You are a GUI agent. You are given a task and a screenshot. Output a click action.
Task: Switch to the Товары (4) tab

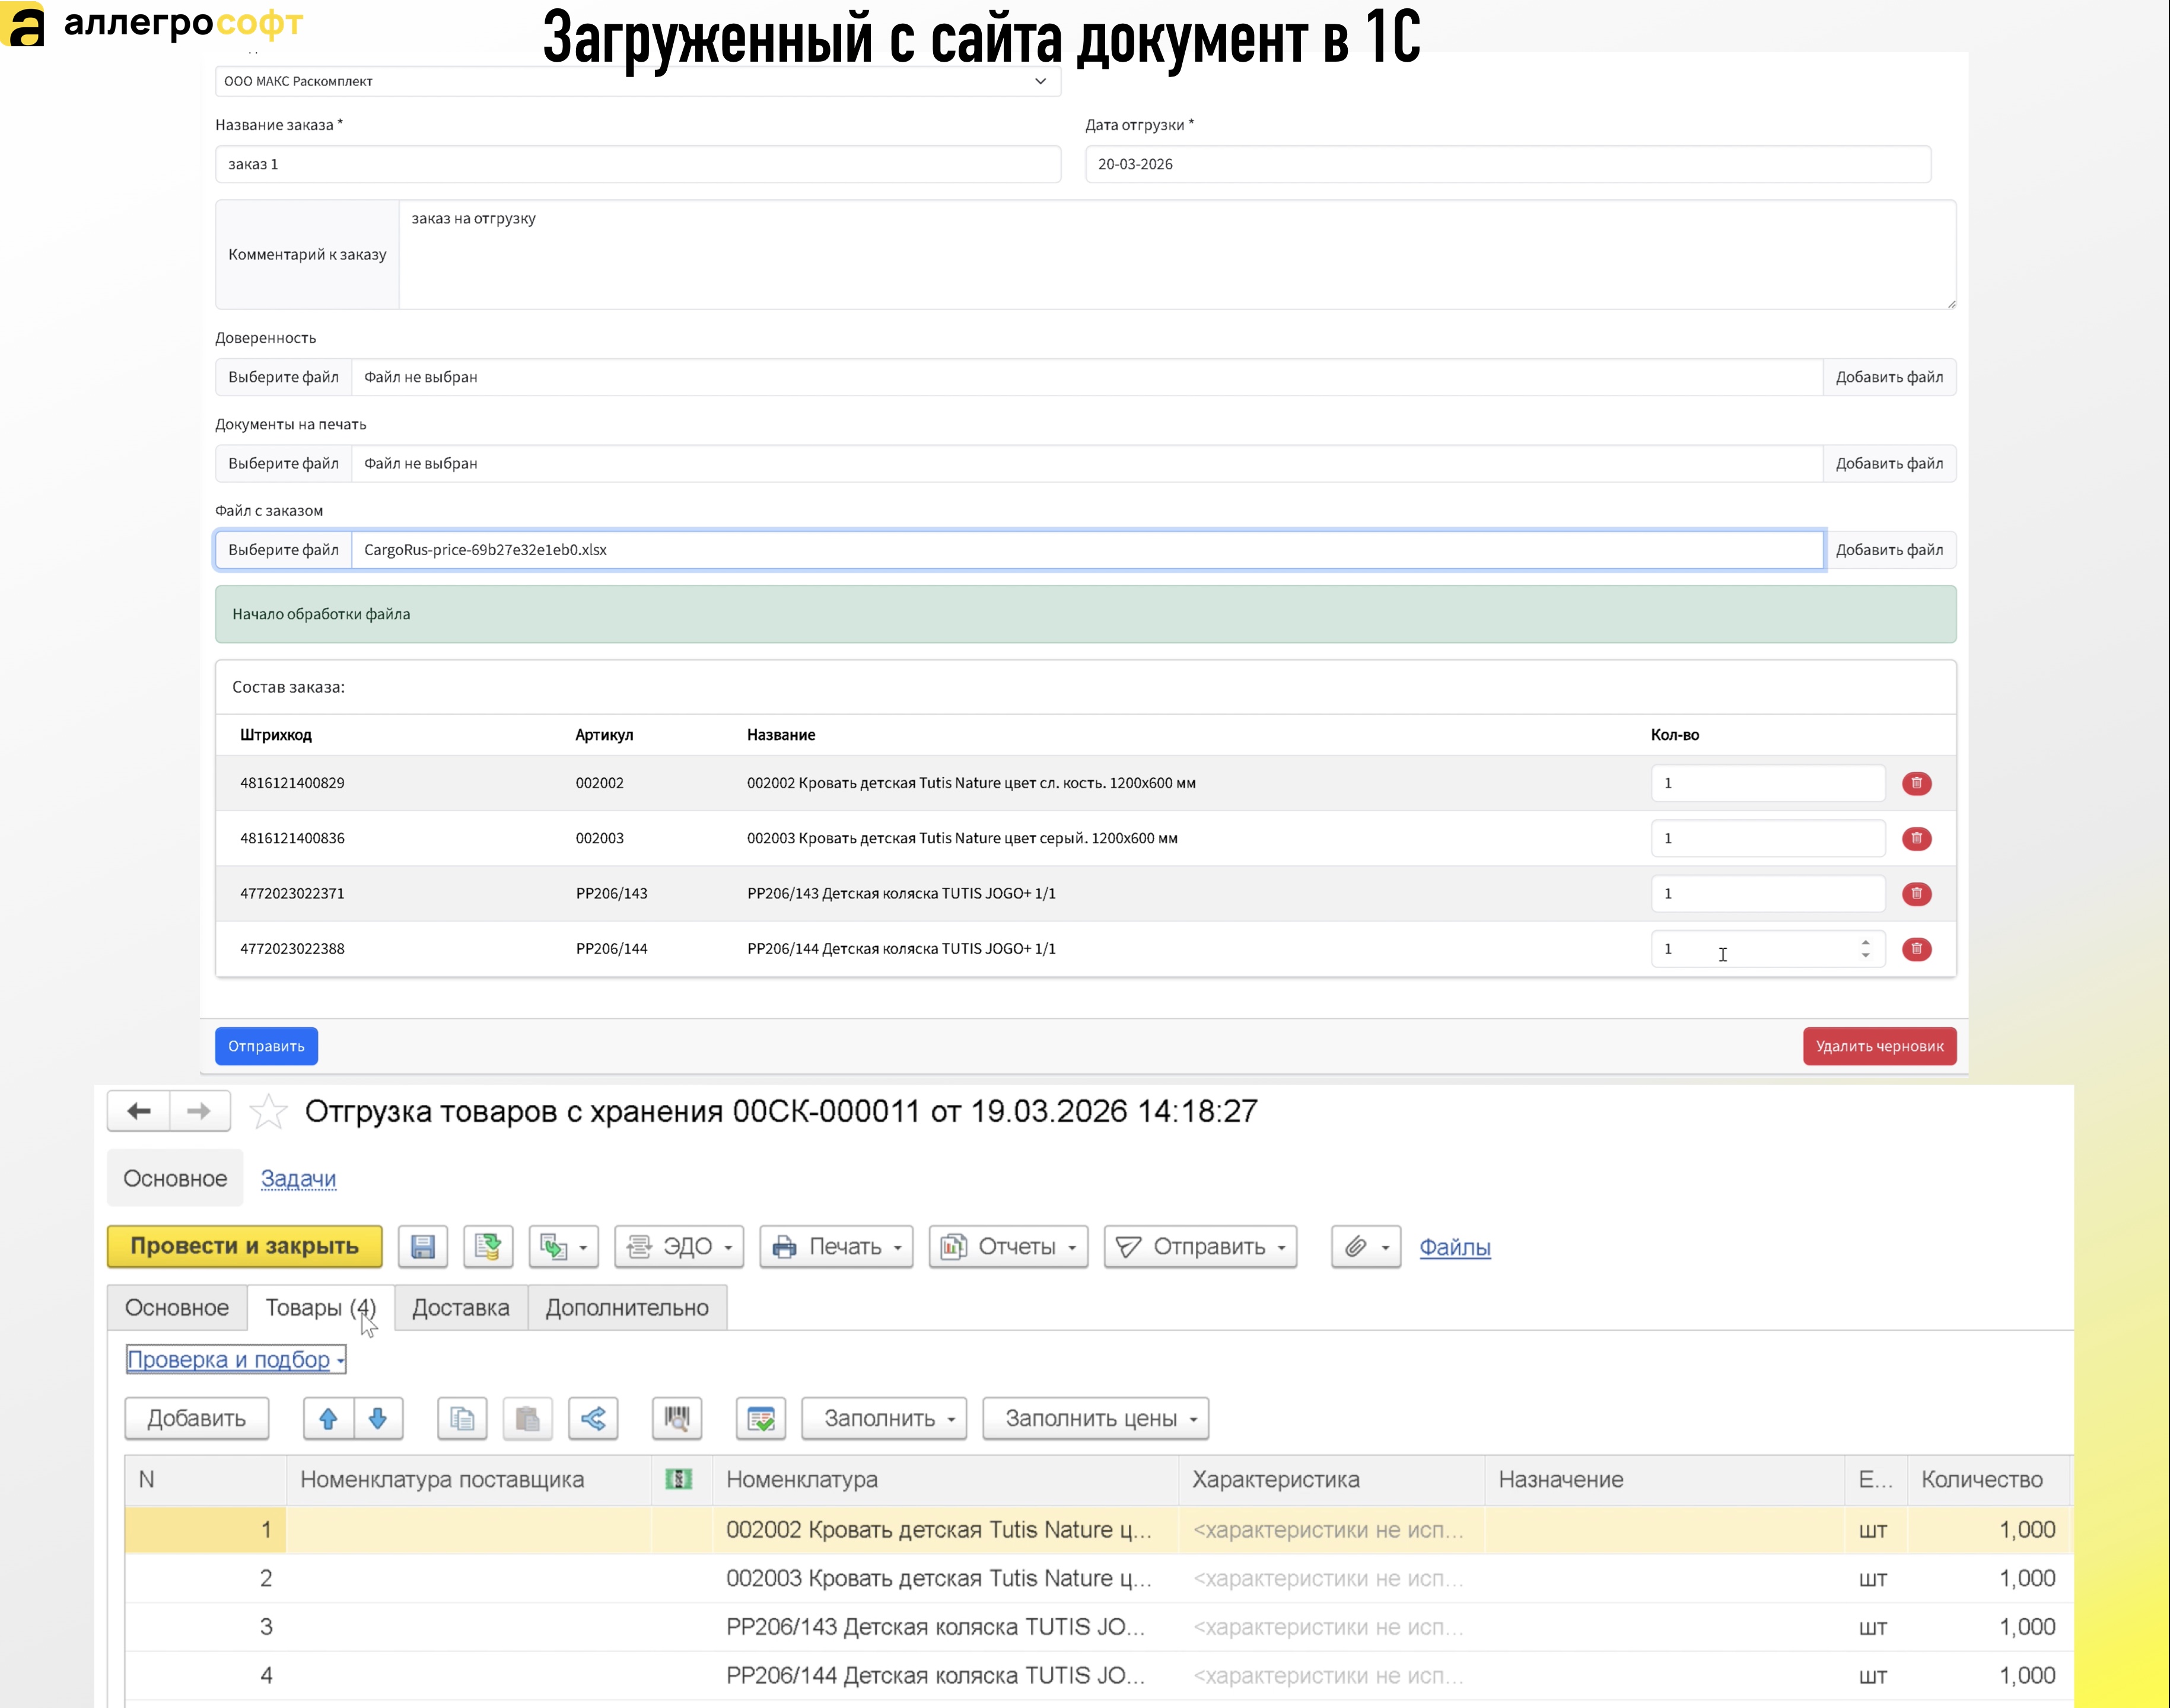pos(320,1308)
